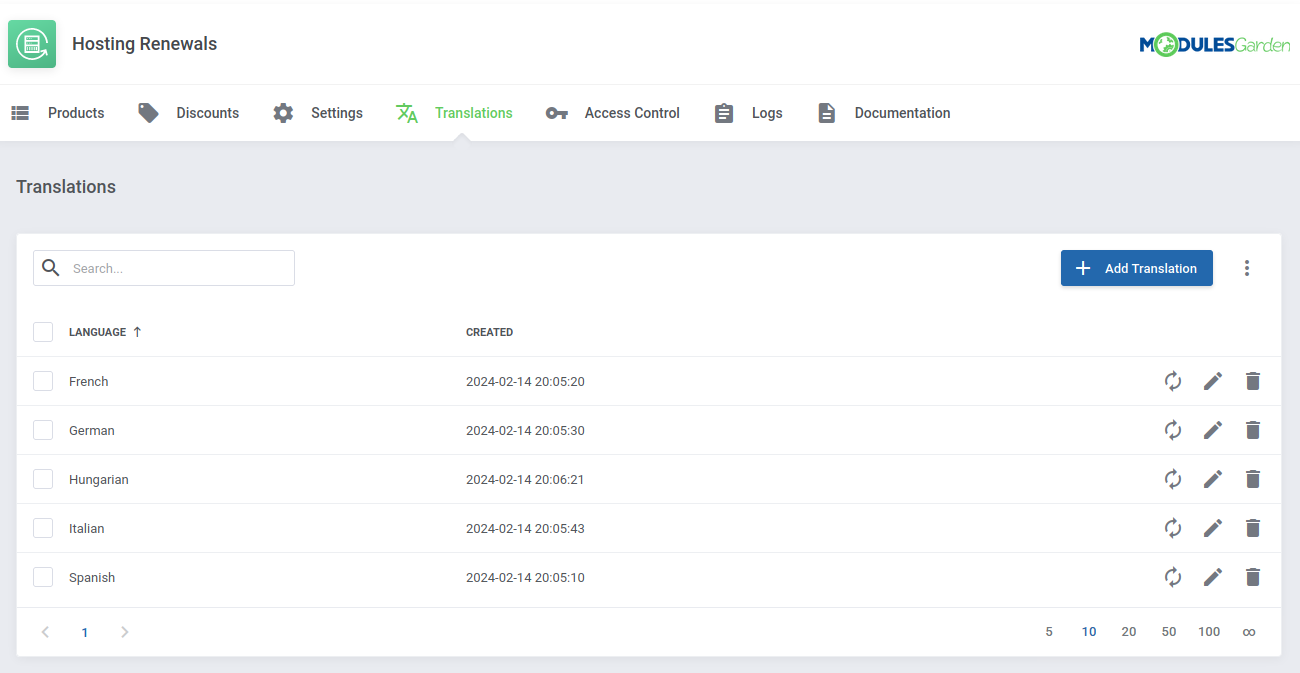Image resolution: width=1300 pixels, height=673 pixels.
Task: Select page number 1
Action: click(85, 632)
